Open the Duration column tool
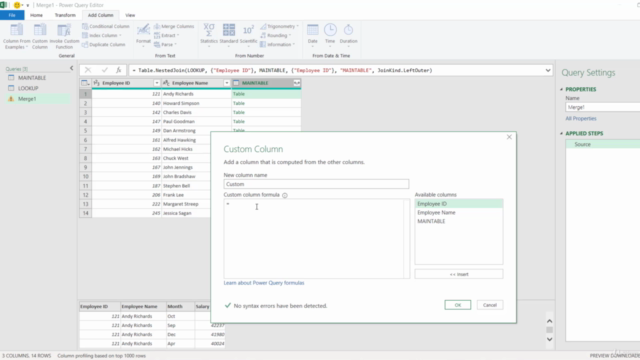 (x=348, y=35)
